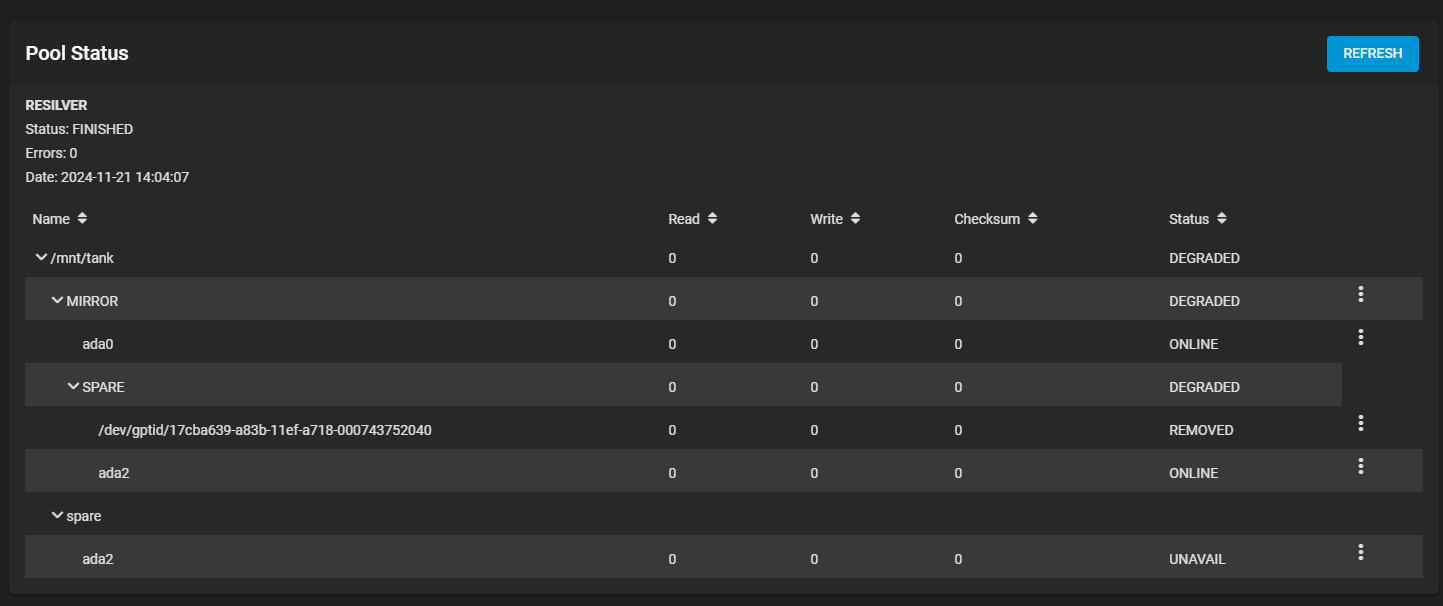Collapse the MIRROR vdev node
The height and width of the screenshot is (606, 1443).
[57, 301]
